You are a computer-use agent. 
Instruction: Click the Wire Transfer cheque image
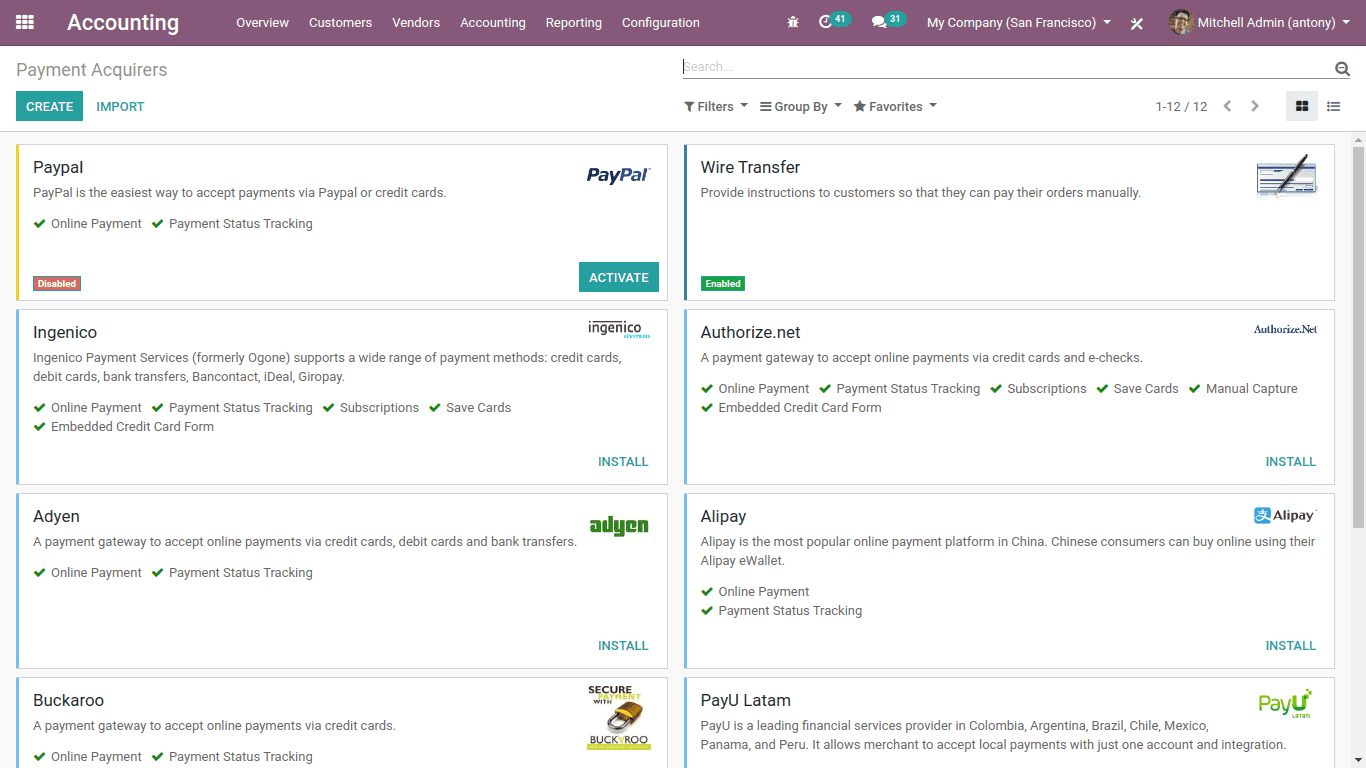(1286, 177)
